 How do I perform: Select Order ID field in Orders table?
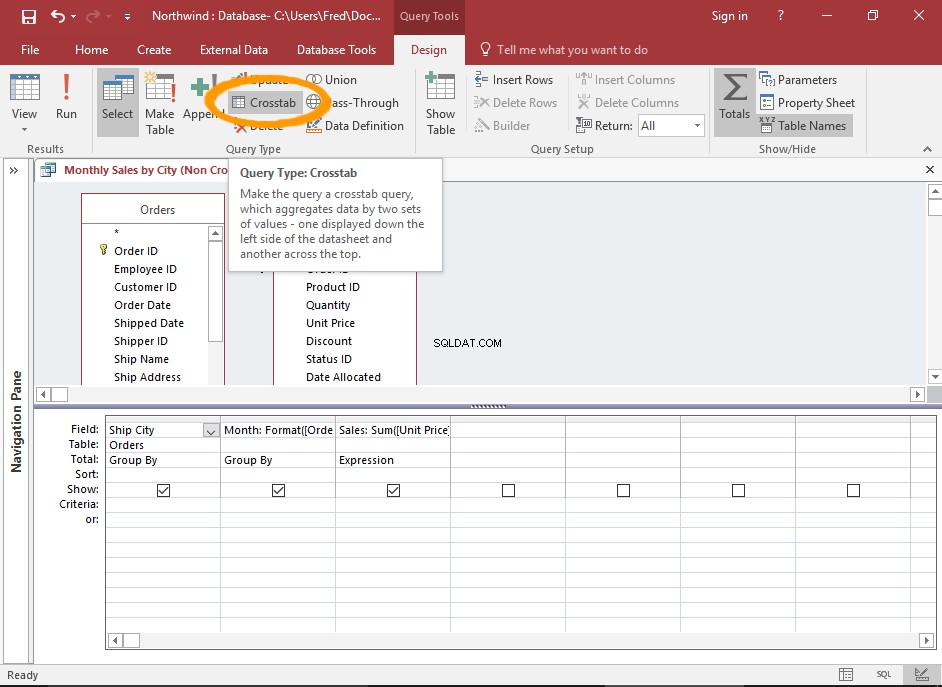(x=136, y=251)
